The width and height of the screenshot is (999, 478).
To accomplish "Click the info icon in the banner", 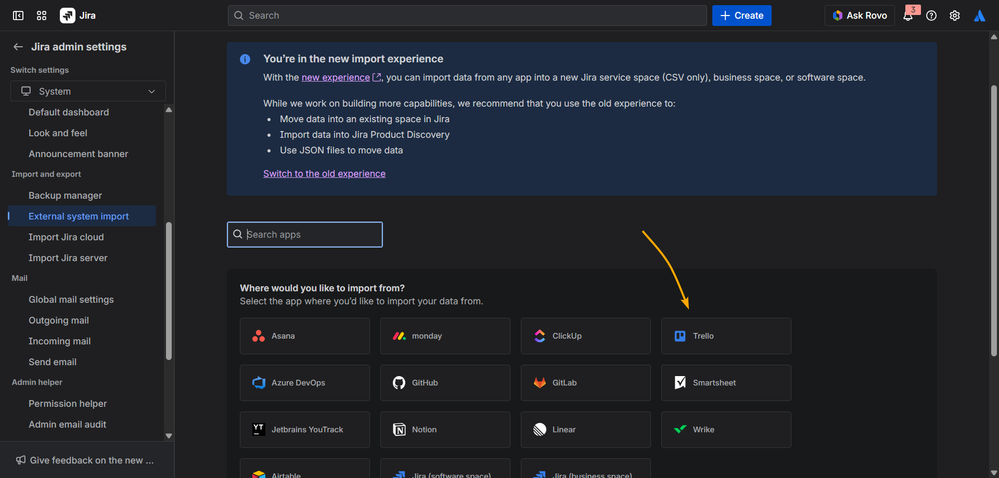I will [245, 59].
